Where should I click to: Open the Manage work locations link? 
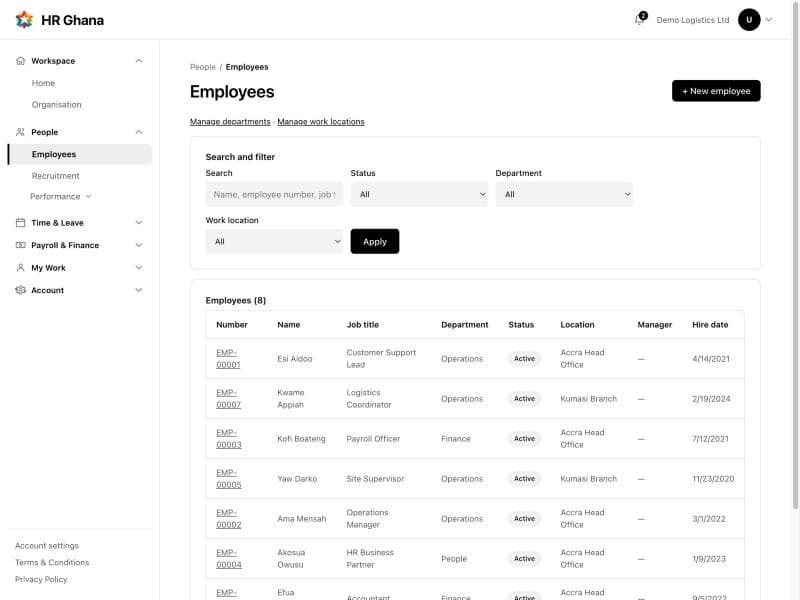pyautogui.click(x=321, y=121)
